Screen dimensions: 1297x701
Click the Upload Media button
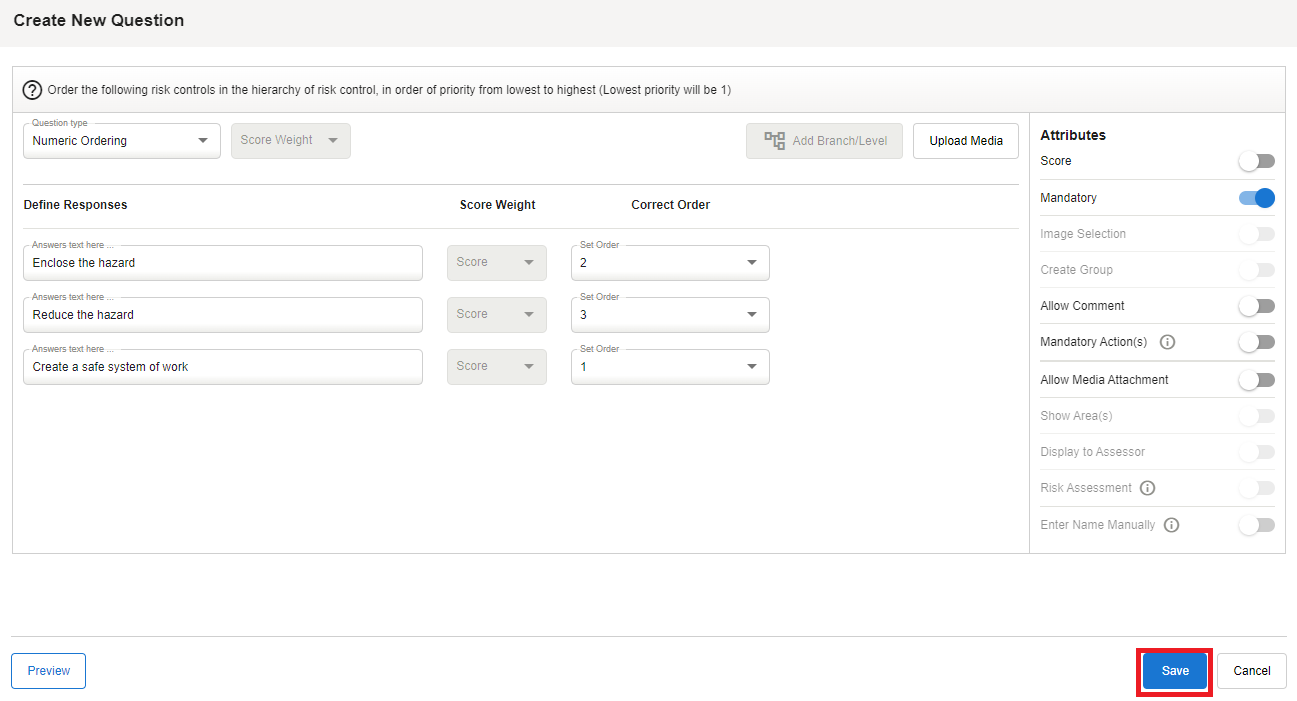965,141
